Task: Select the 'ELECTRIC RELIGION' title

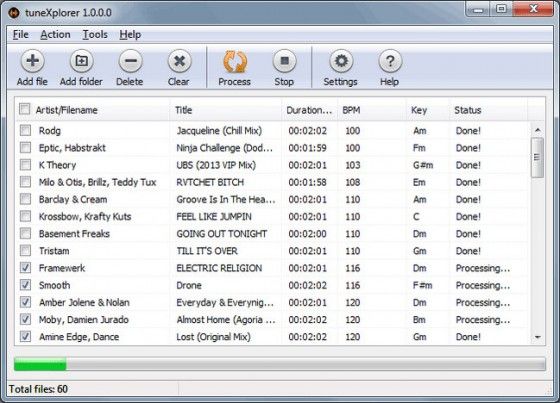Action: 219,268
